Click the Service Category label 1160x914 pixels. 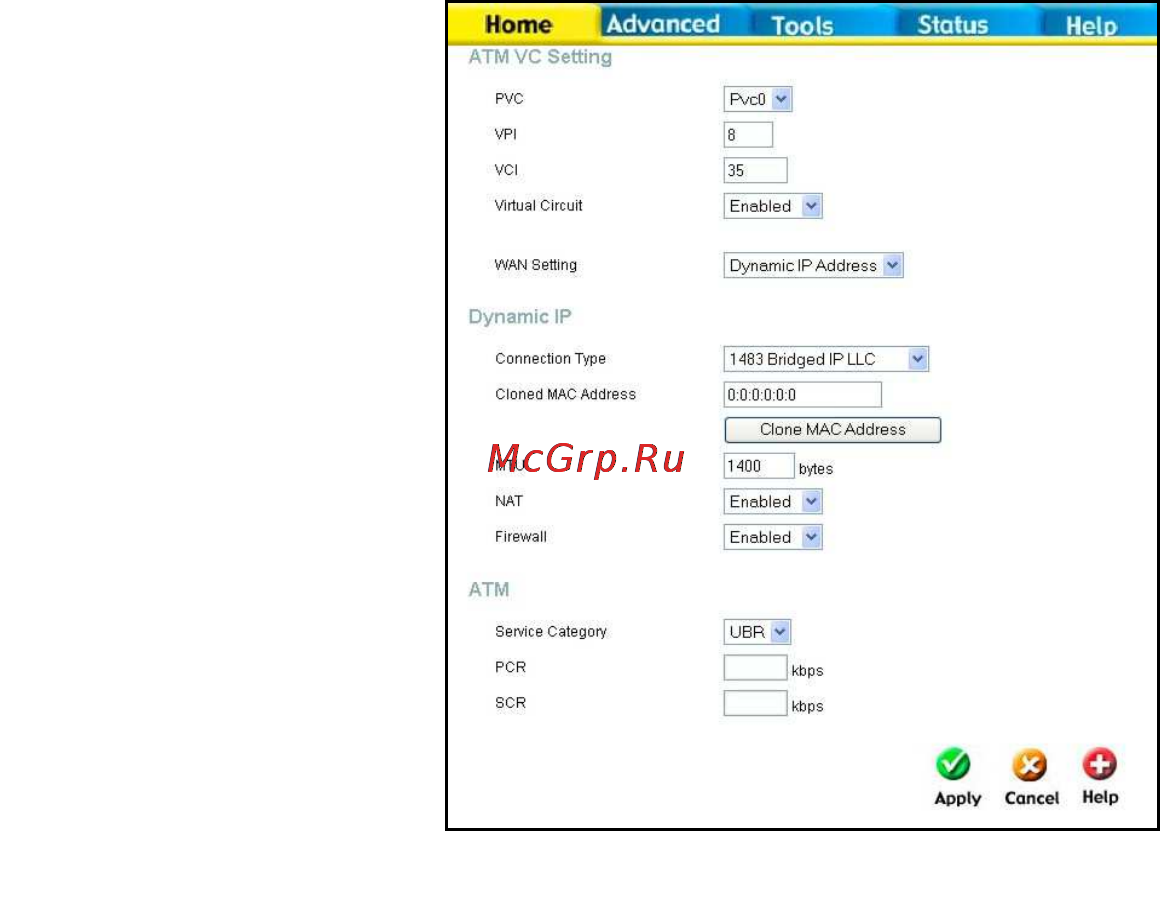(550, 631)
